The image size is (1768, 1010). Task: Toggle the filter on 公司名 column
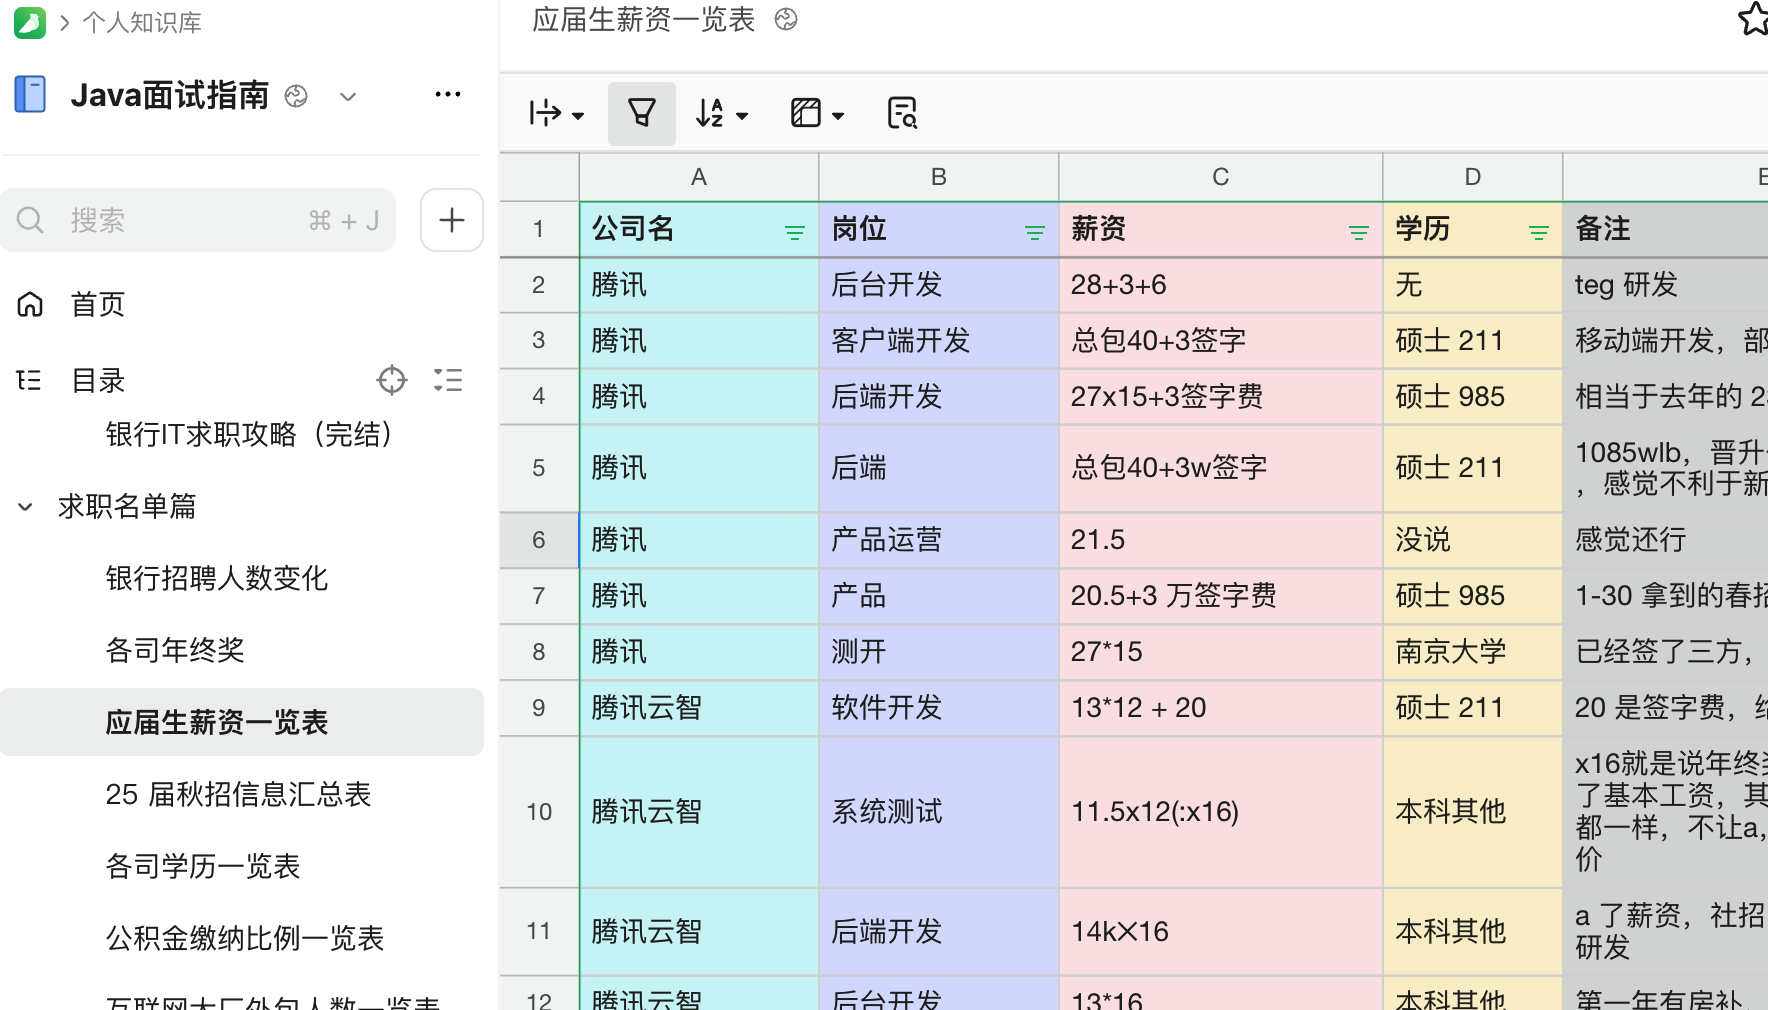[x=794, y=232]
